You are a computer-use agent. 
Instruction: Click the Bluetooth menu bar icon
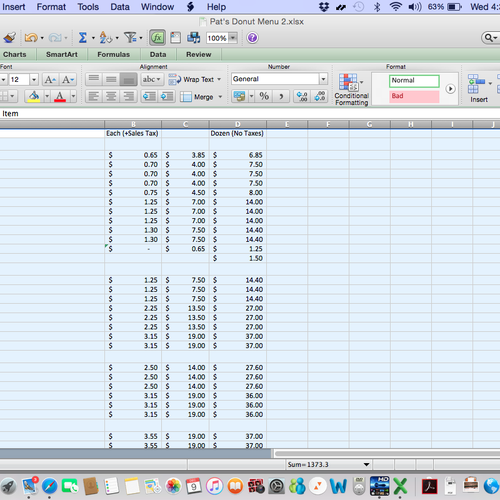click(x=377, y=7)
